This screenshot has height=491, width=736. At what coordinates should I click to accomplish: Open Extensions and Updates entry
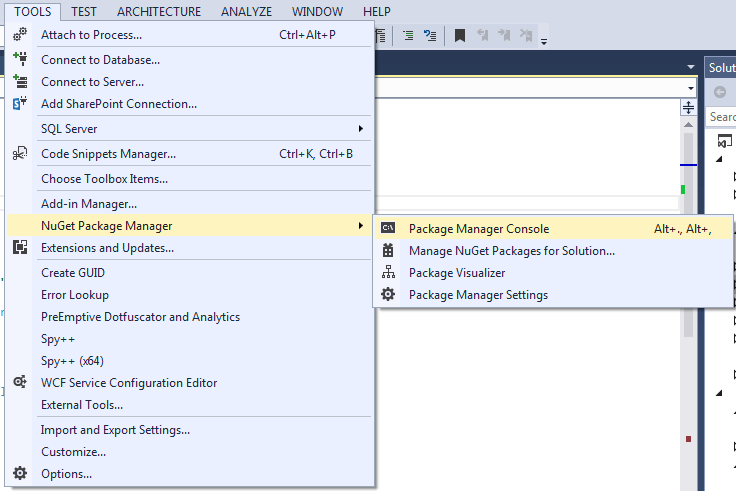(x=190, y=247)
